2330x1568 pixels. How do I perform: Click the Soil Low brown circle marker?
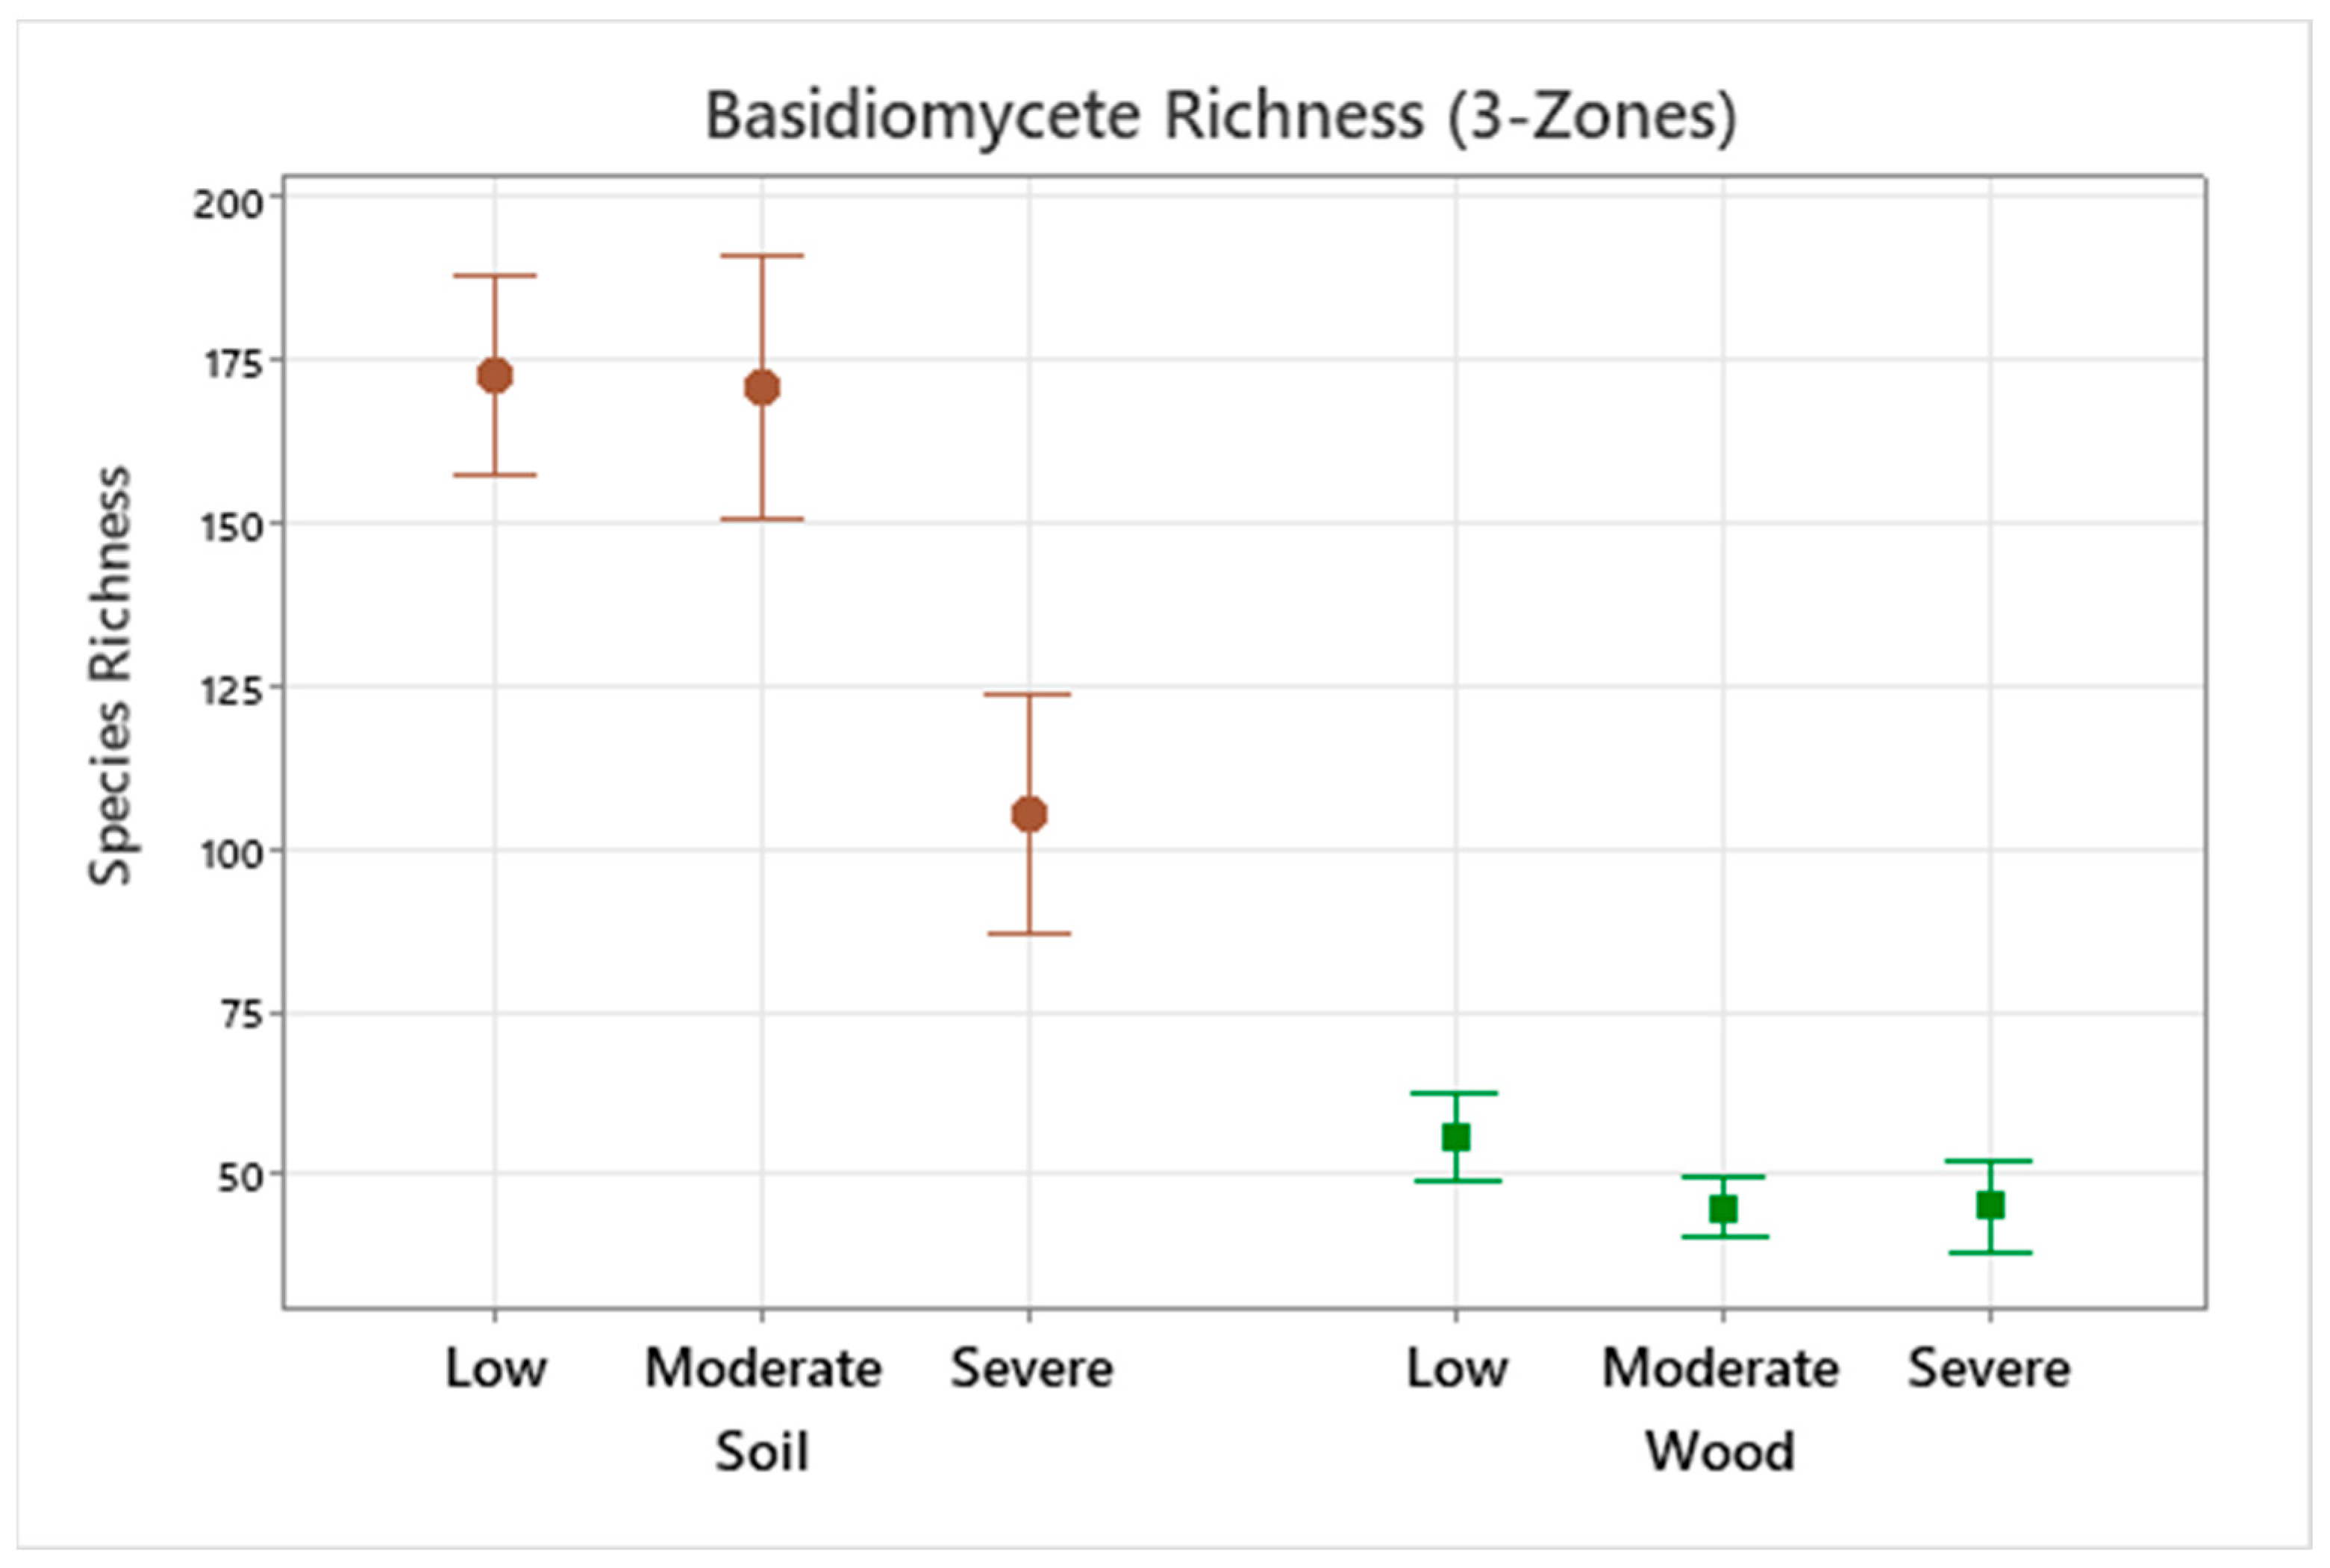pos(495,376)
